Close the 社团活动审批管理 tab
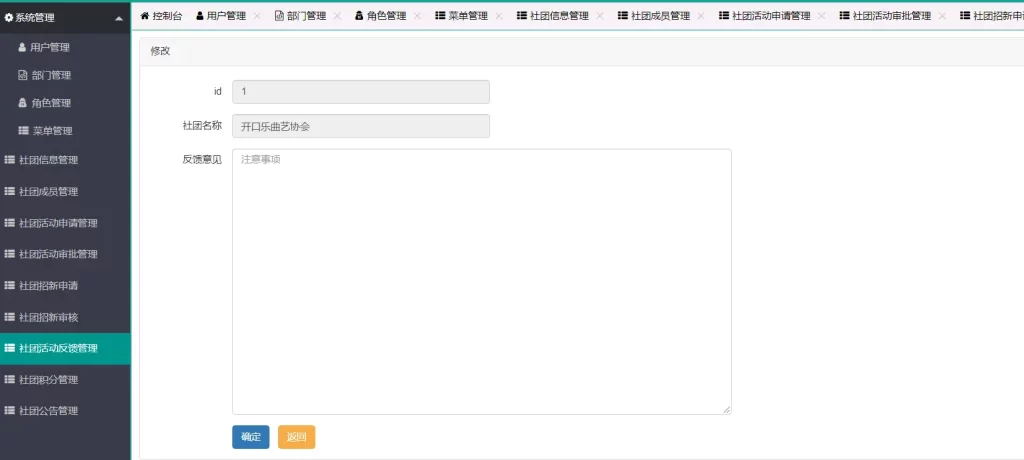The width and height of the screenshot is (1024, 460). pos(942,16)
